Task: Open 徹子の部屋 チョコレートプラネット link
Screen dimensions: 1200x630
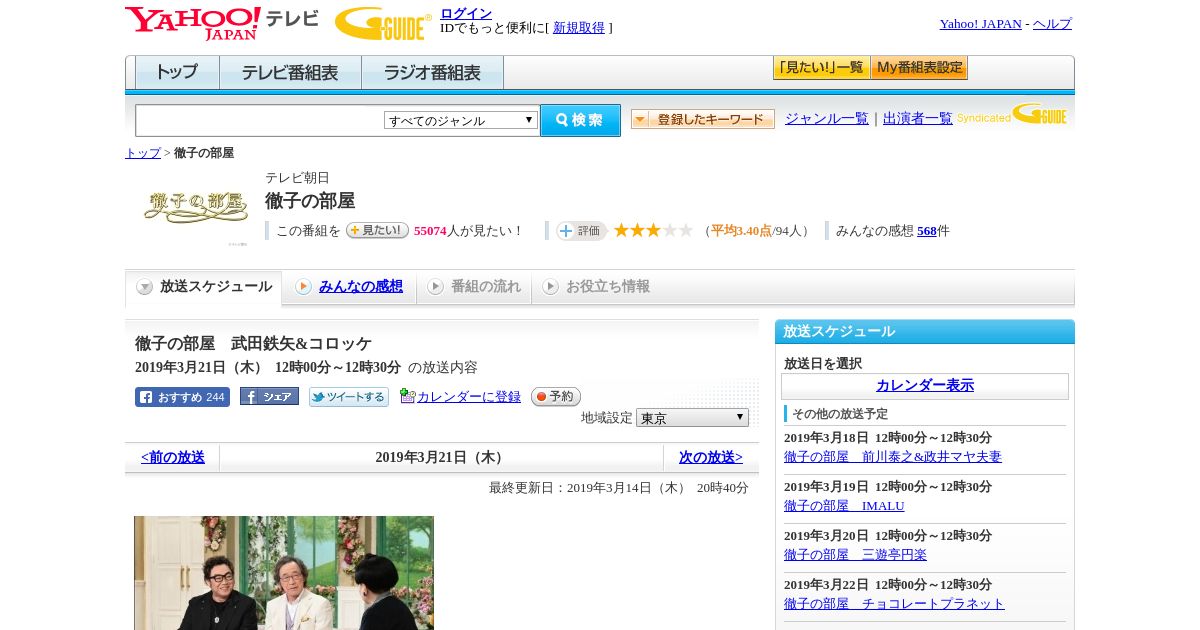Action: click(894, 604)
